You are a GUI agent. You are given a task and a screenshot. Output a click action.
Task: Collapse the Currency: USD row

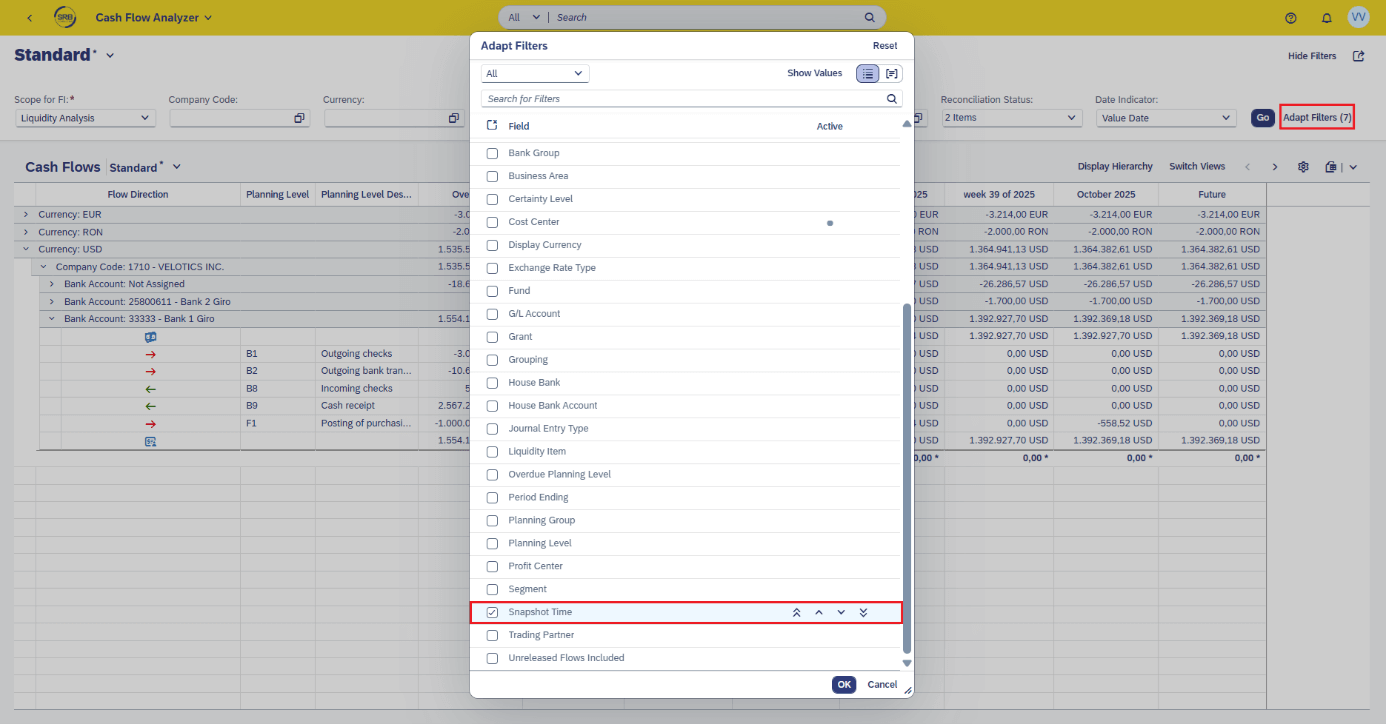pos(27,250)
